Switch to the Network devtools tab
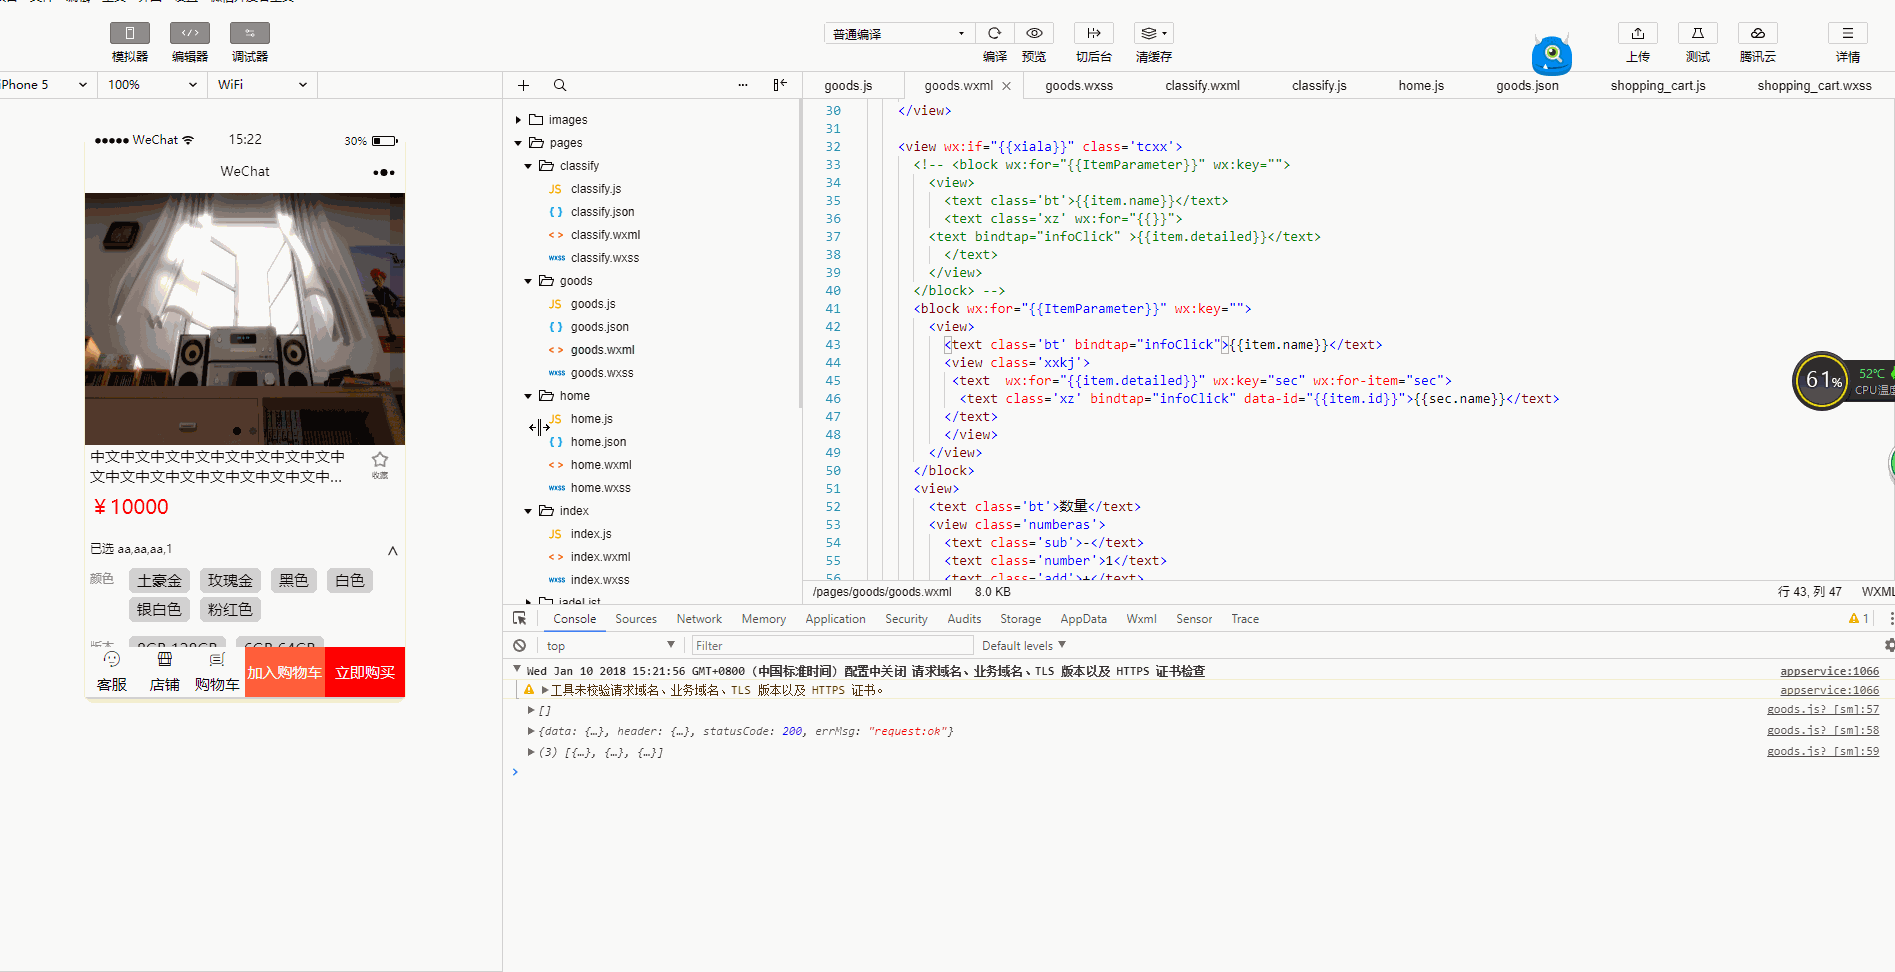This screenshot has width=1895, height=972. click(699, 619)
